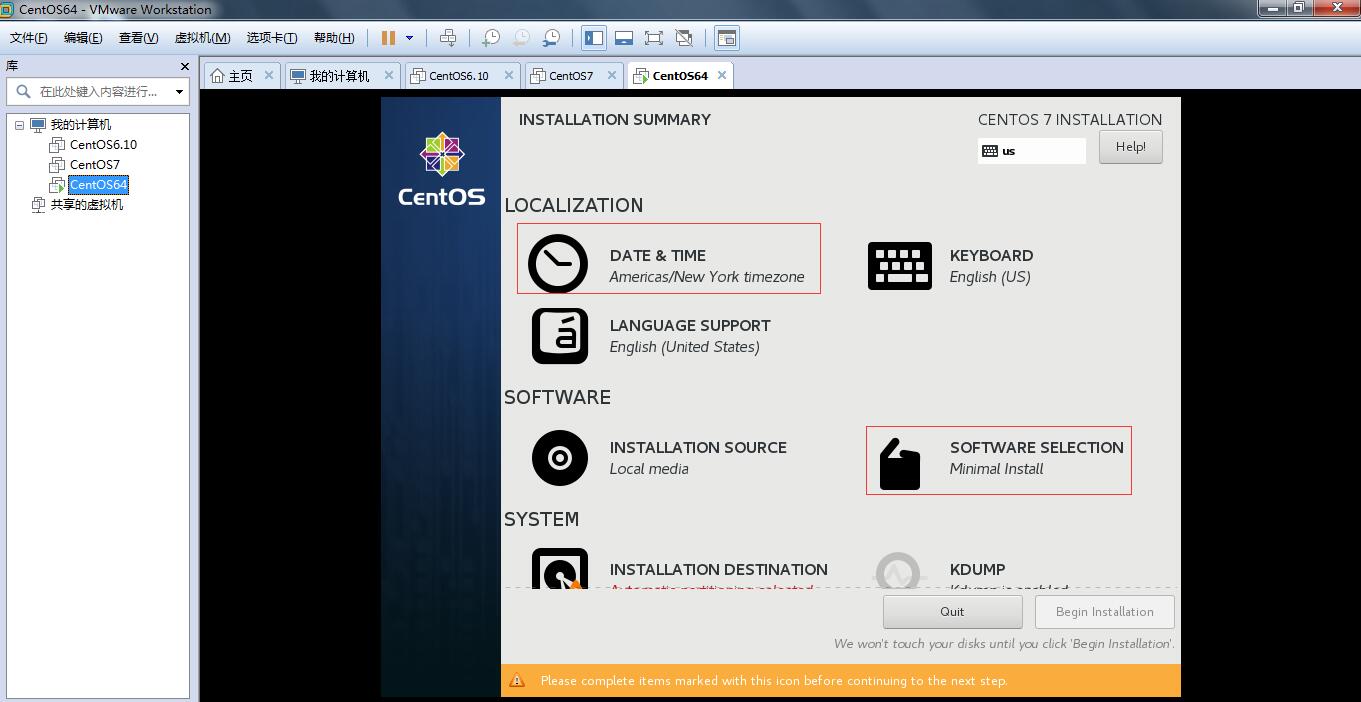
Task: Close the 主页 tab
Action: (x=268, y=75)
